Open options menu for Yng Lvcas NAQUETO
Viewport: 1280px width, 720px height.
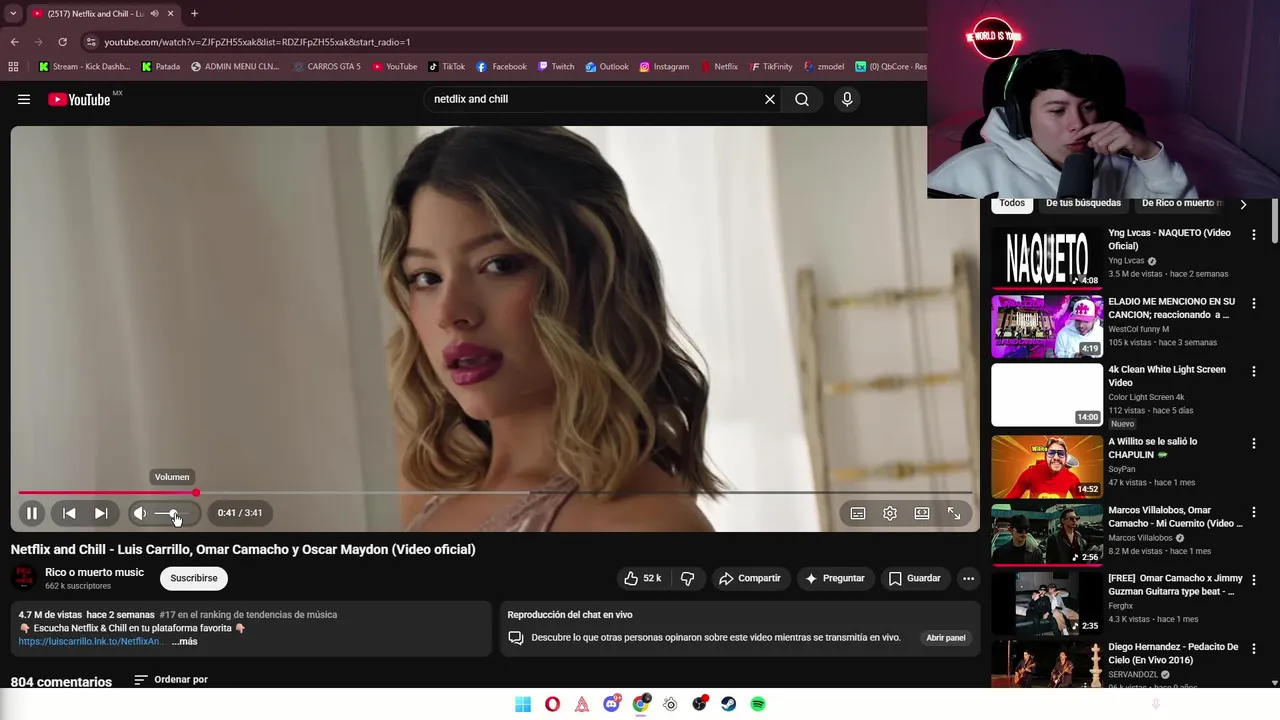[1254, 234]
